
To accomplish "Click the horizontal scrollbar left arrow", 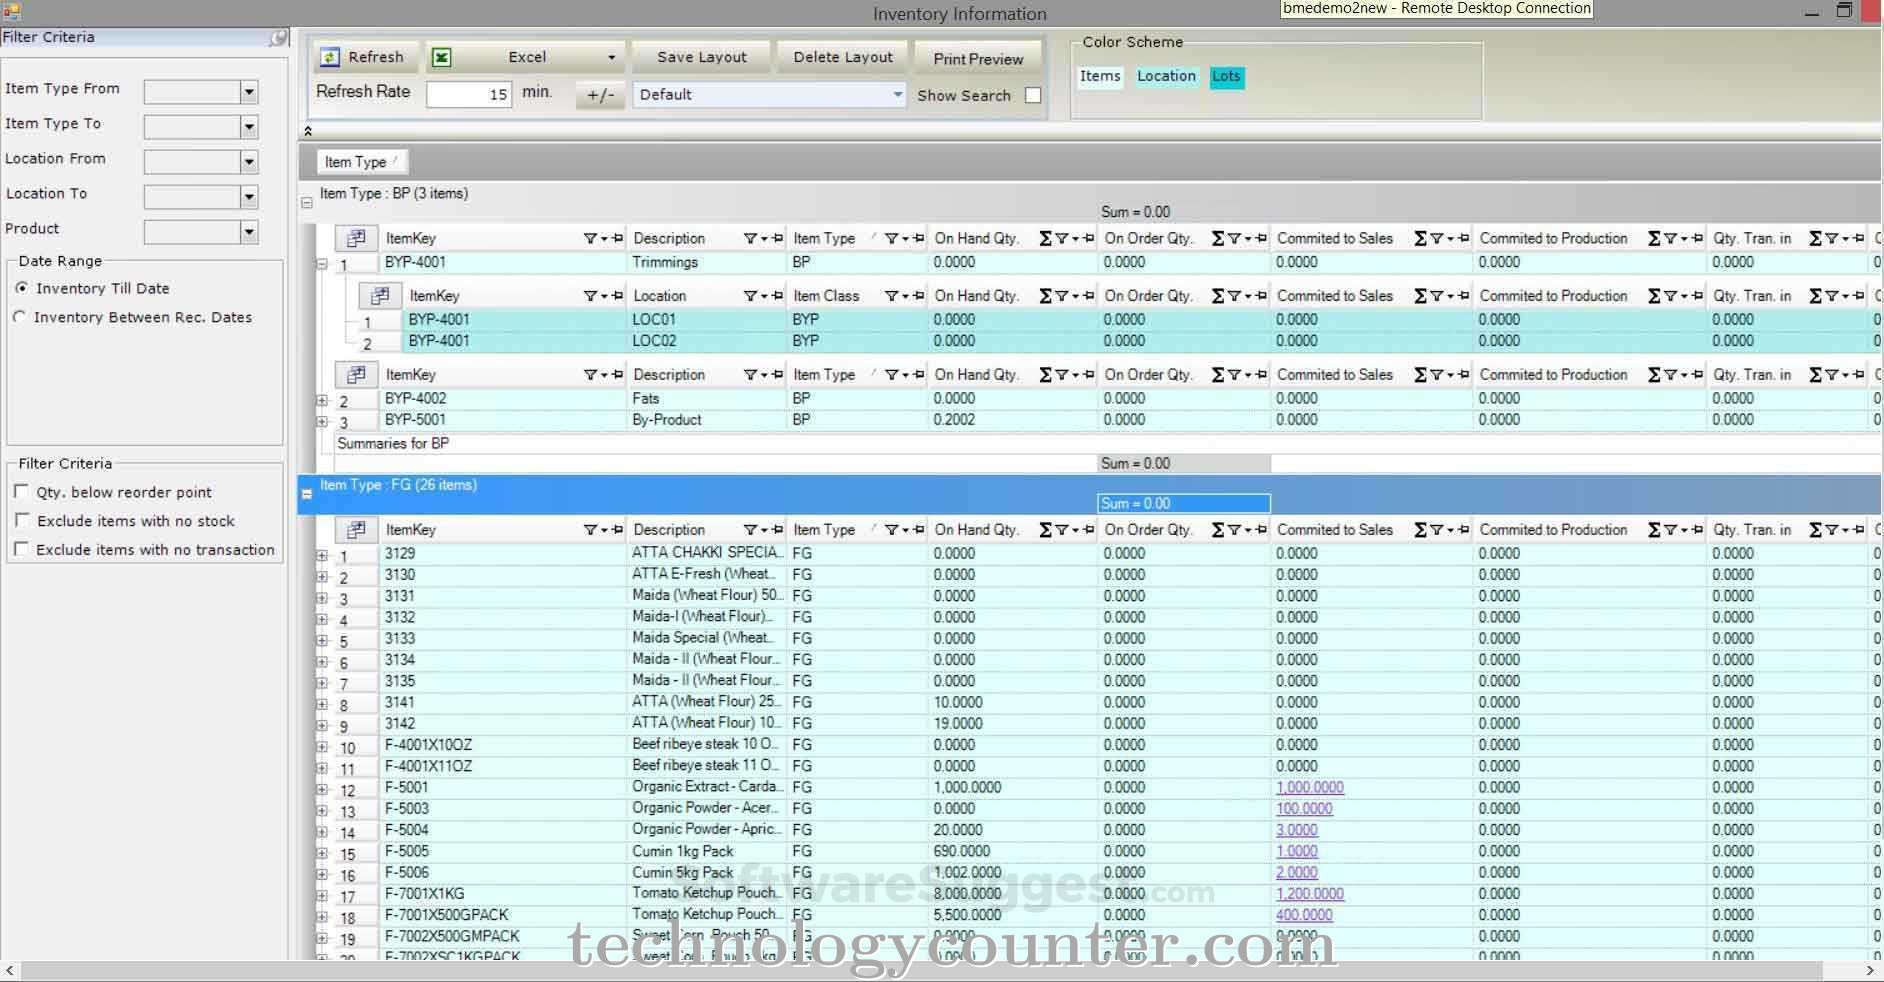I will tap(10, 970).
